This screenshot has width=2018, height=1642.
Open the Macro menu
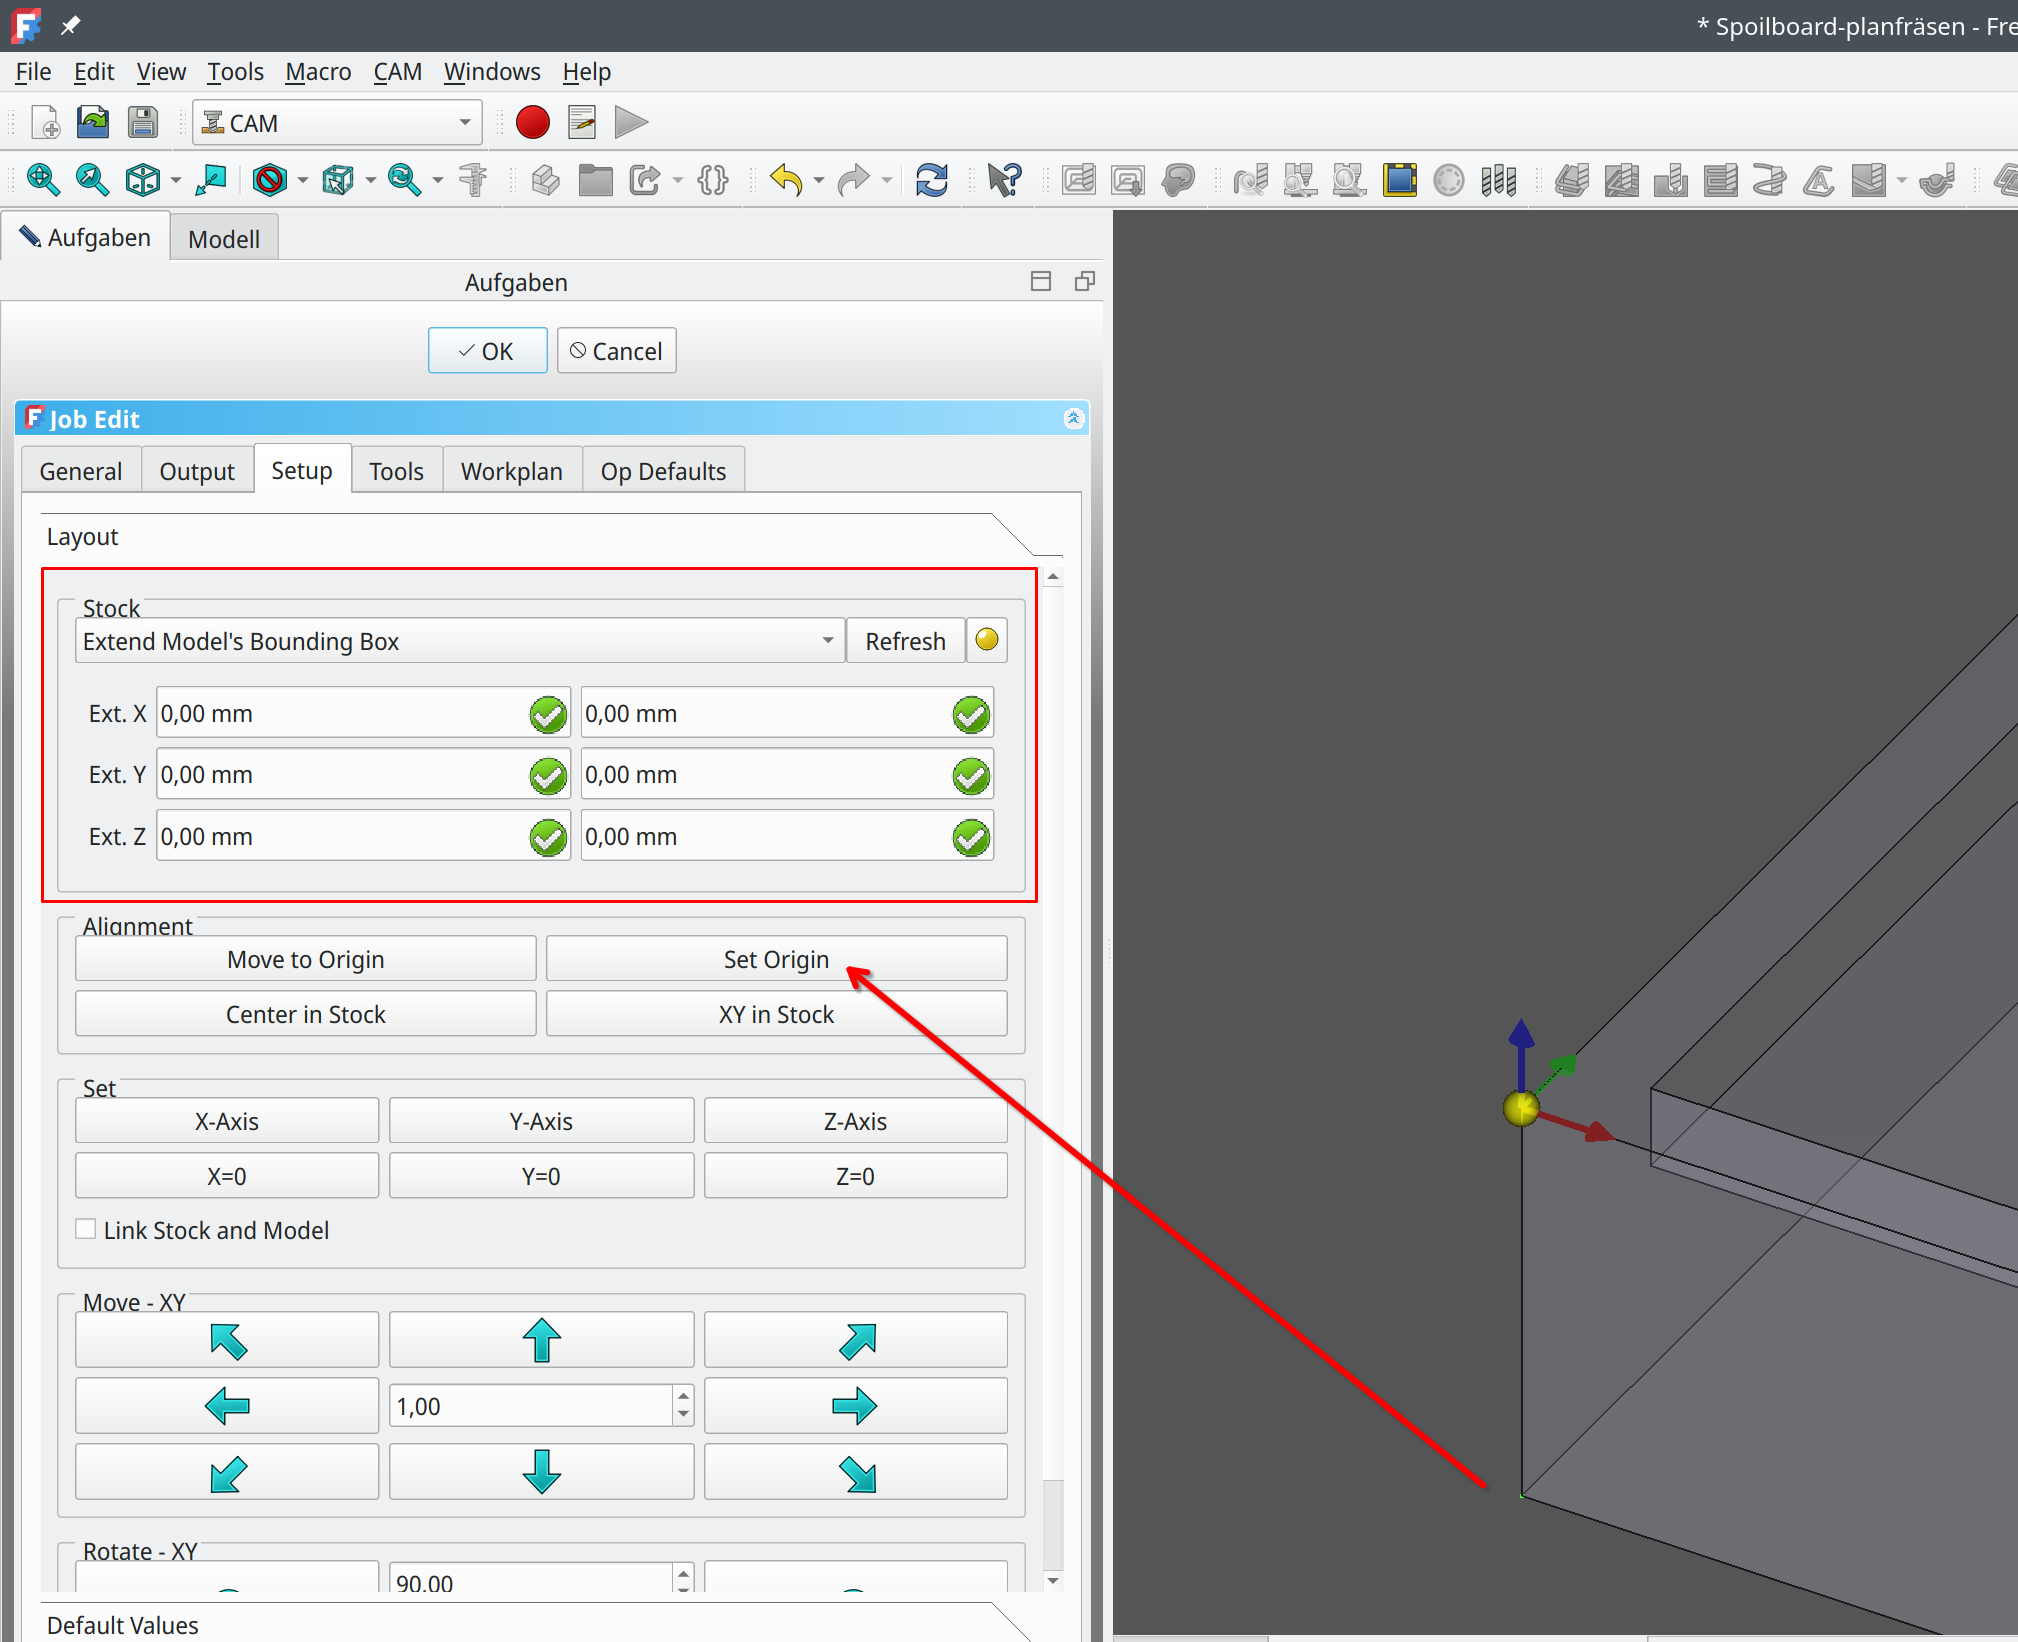[x=317, y=72]
